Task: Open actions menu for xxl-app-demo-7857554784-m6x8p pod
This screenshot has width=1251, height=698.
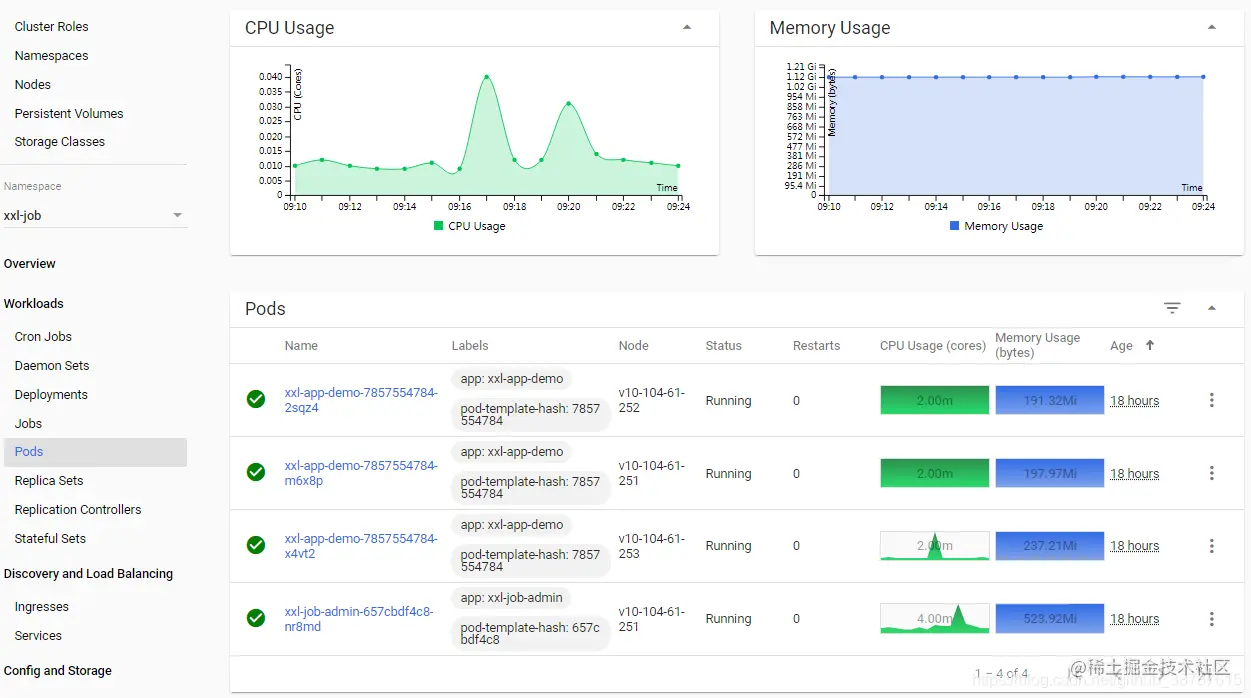Action: (1212, 473)
